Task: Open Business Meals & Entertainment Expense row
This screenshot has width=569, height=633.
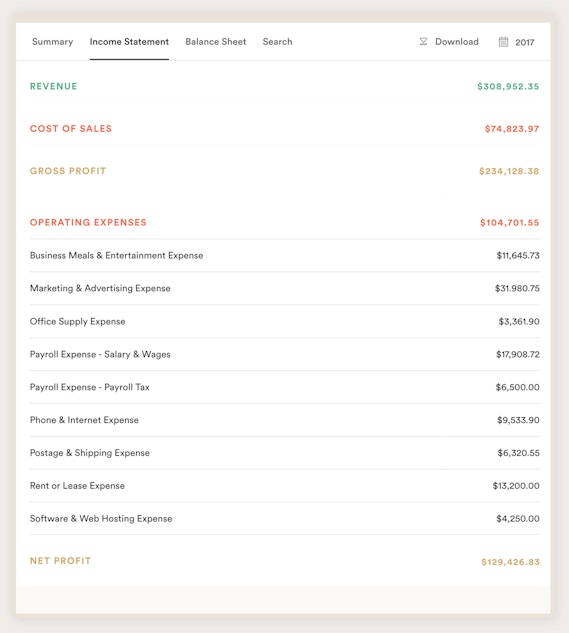Action: click(x=284, y=256)
